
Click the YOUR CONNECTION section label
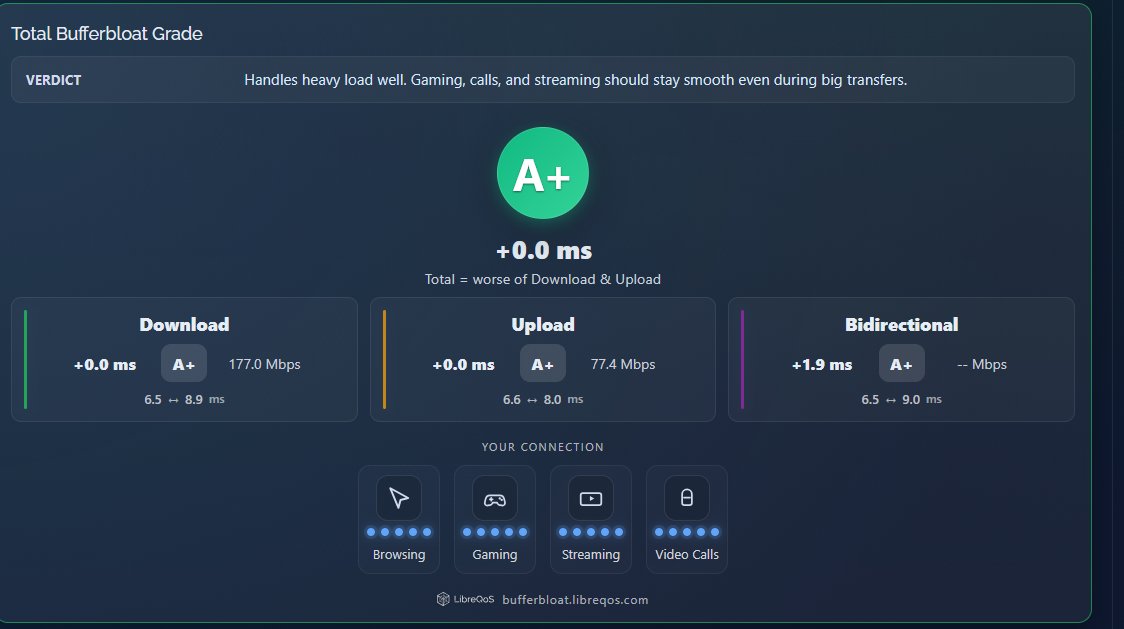pos(543,447)
